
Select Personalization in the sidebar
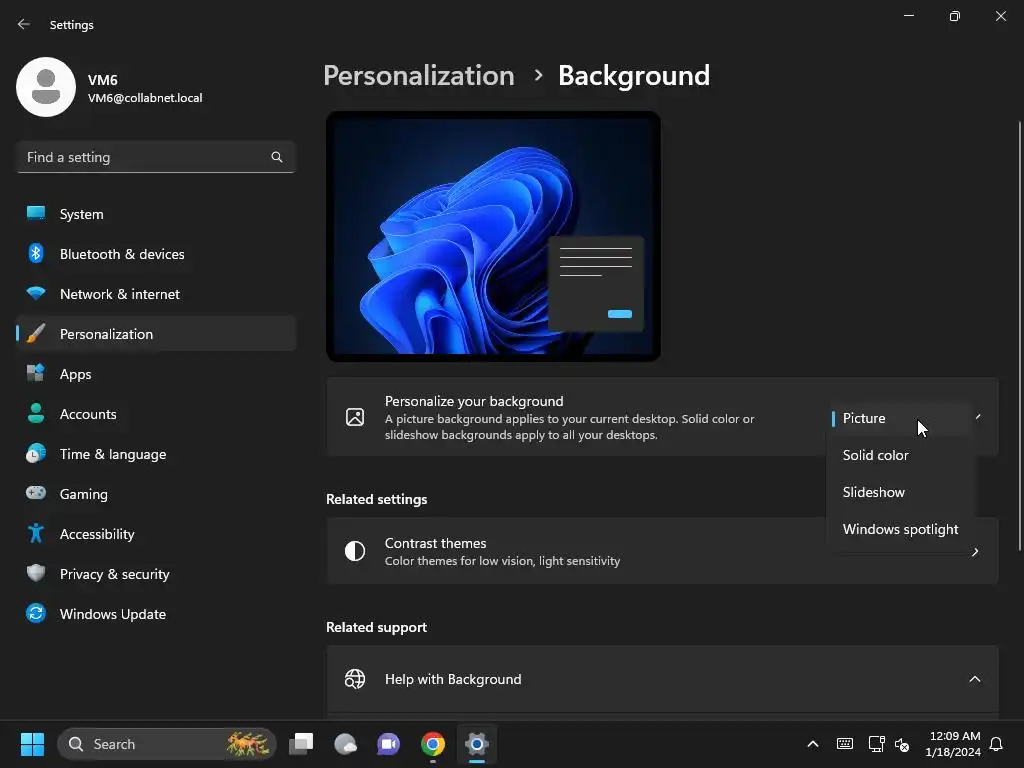pyautogui.click(x=155, y=334)
